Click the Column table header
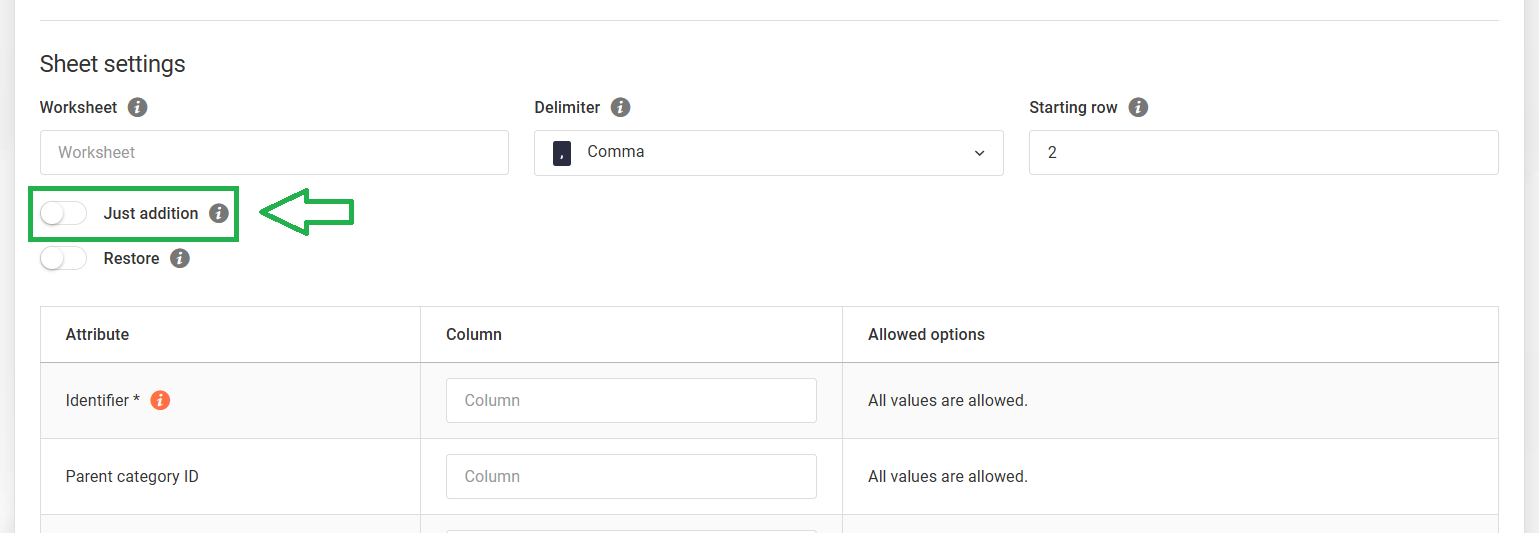Screen dimensions: 1539x533 (474, 334)
